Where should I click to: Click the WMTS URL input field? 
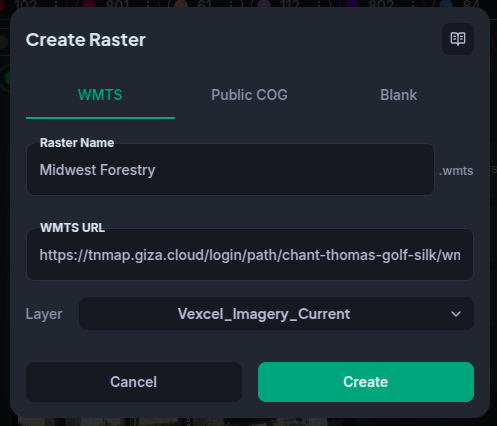point(250,255)
